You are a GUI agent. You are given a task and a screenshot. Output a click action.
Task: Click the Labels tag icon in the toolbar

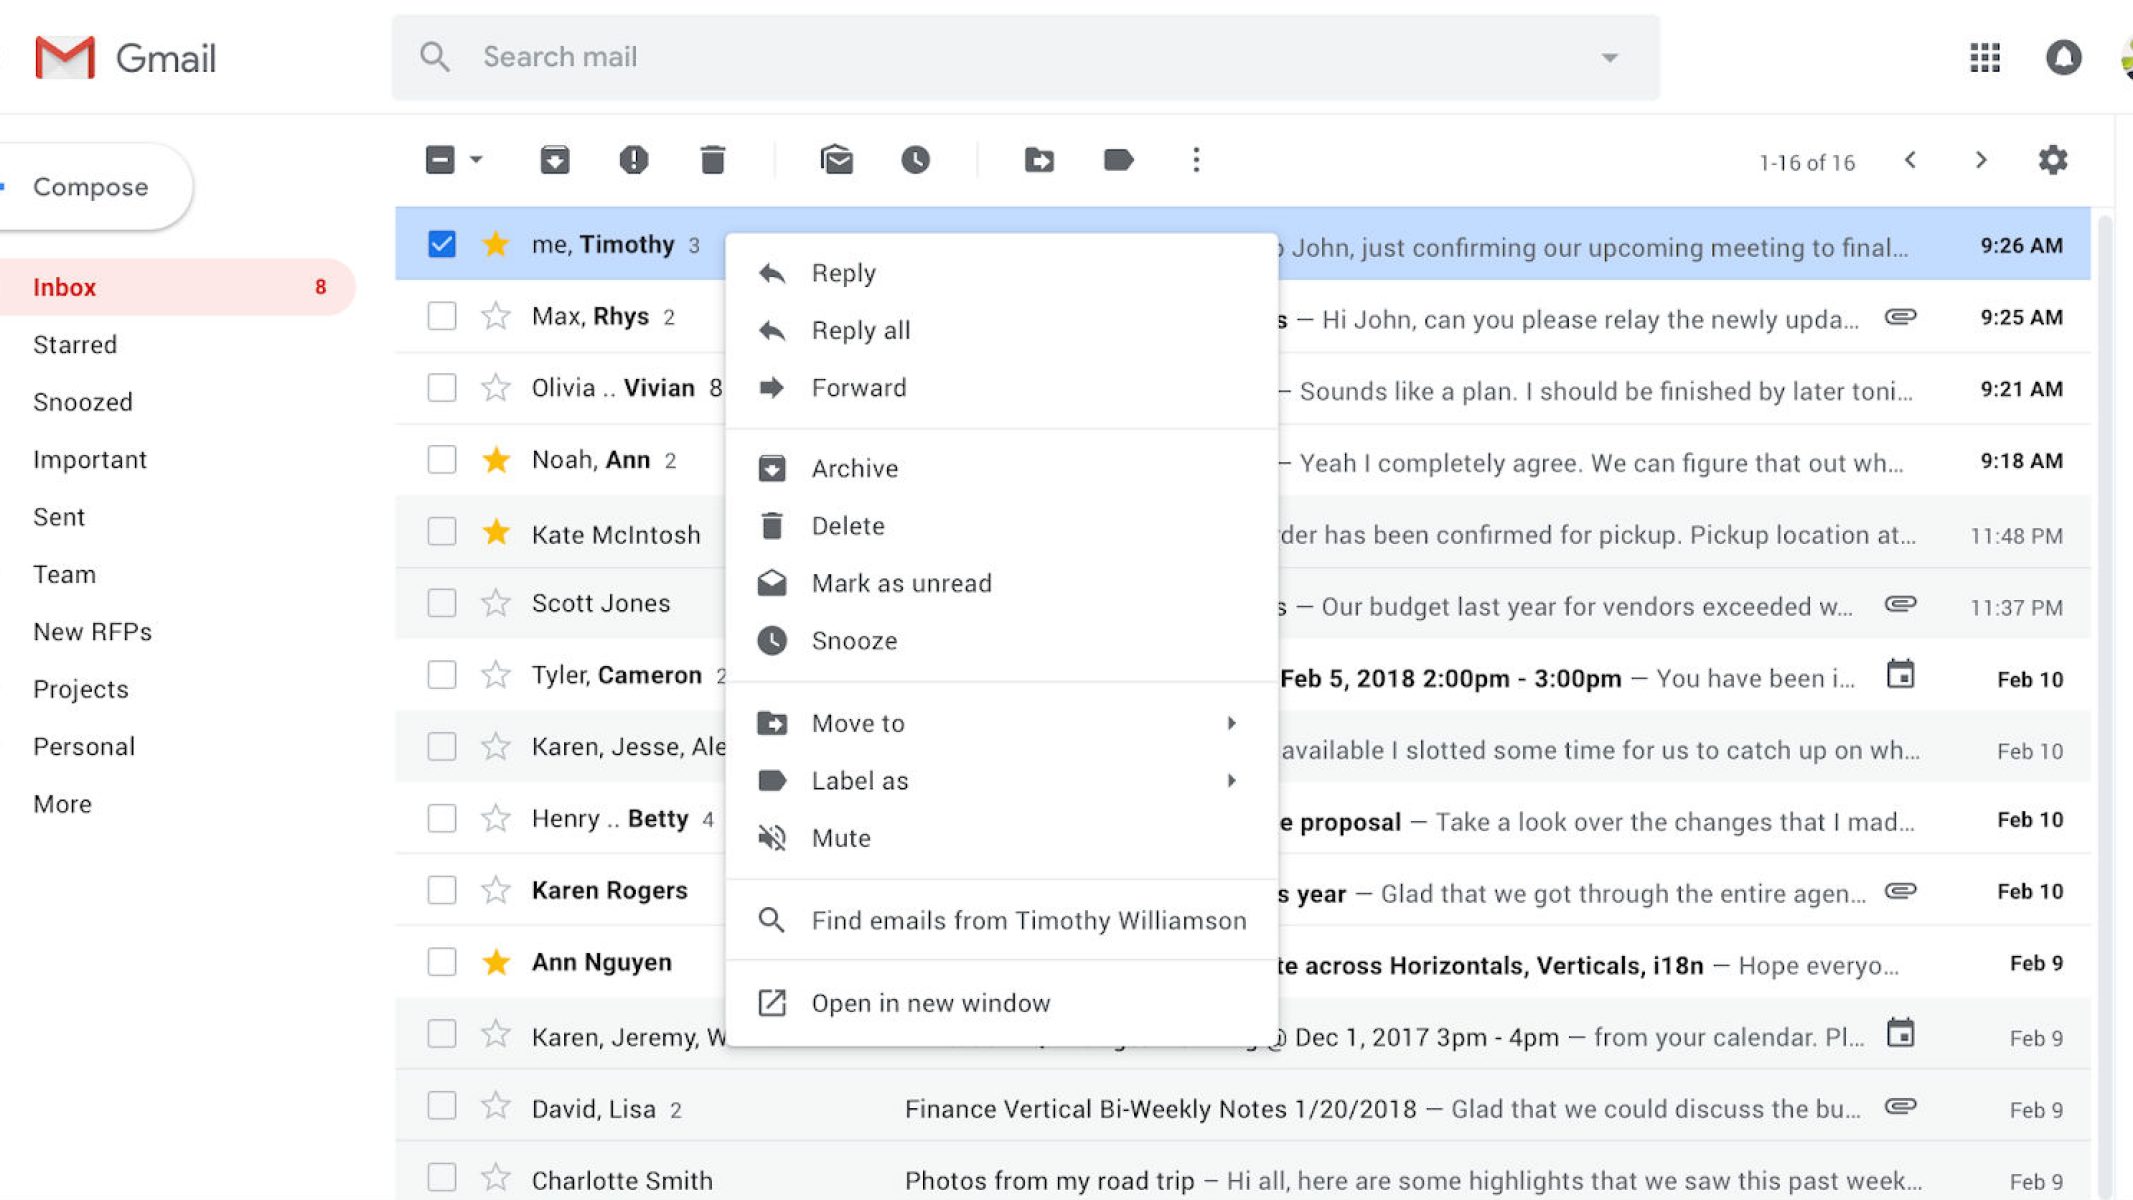point(1118,160)
